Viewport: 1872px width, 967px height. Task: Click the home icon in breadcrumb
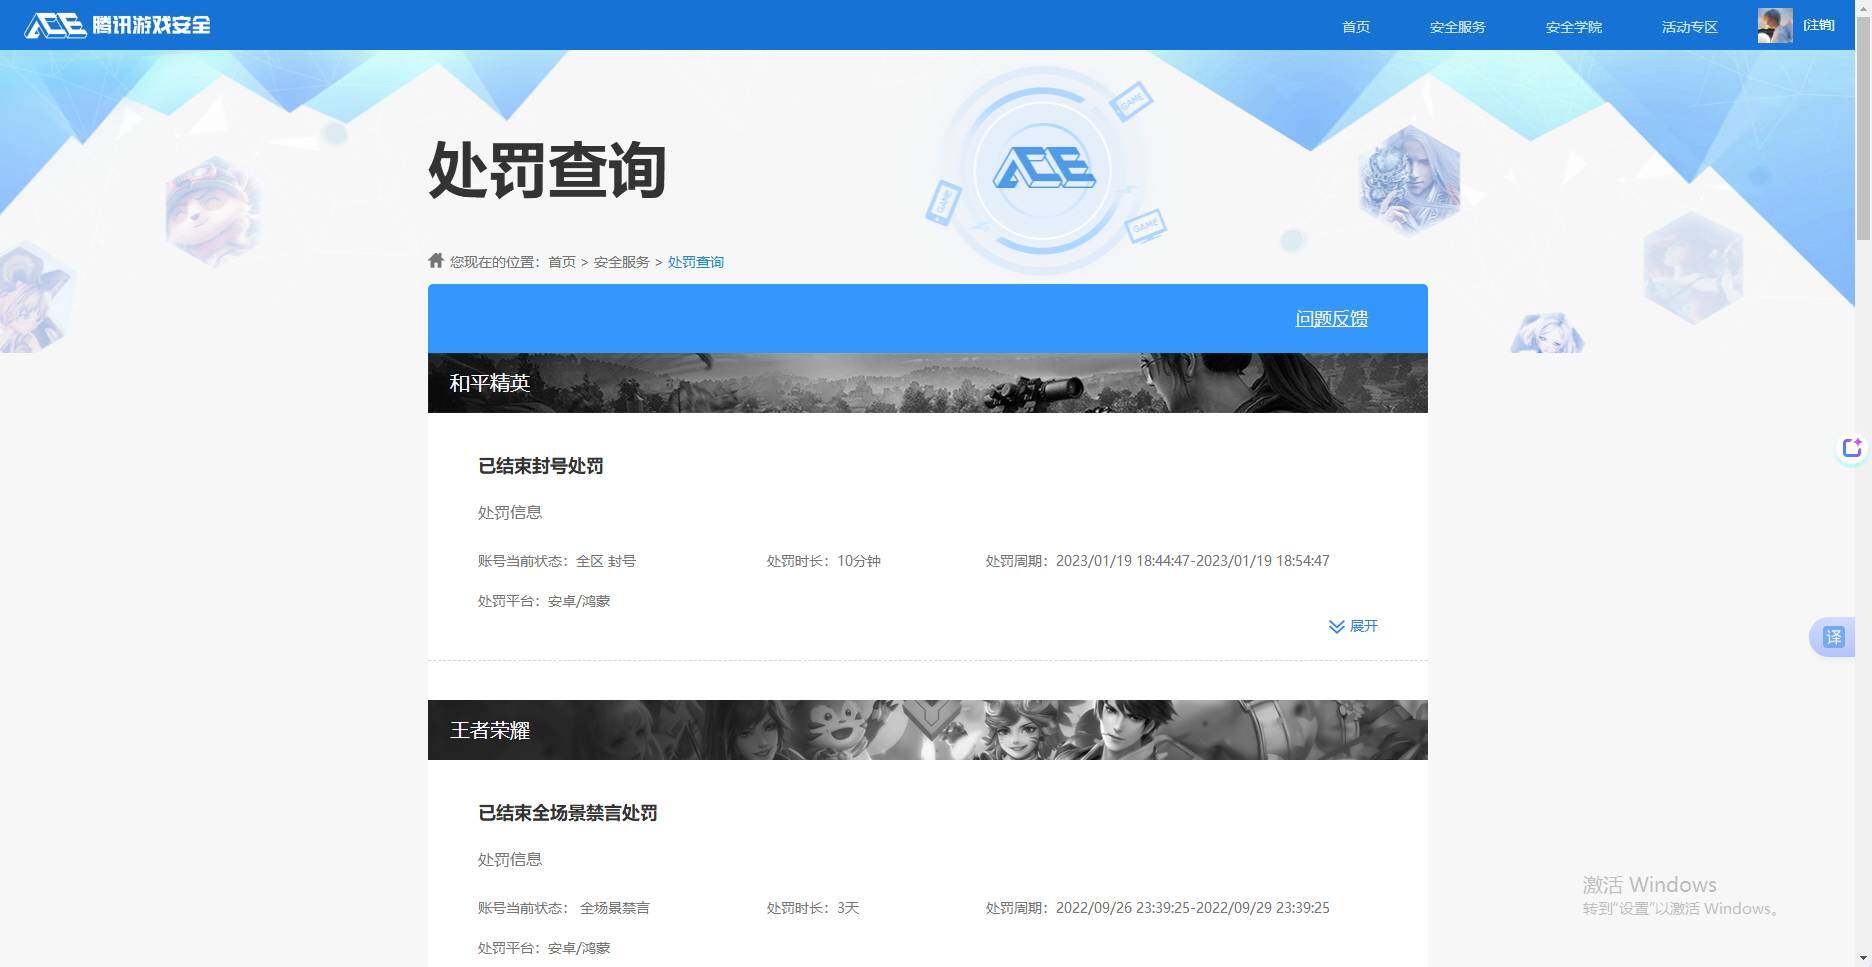click(436, 261)
